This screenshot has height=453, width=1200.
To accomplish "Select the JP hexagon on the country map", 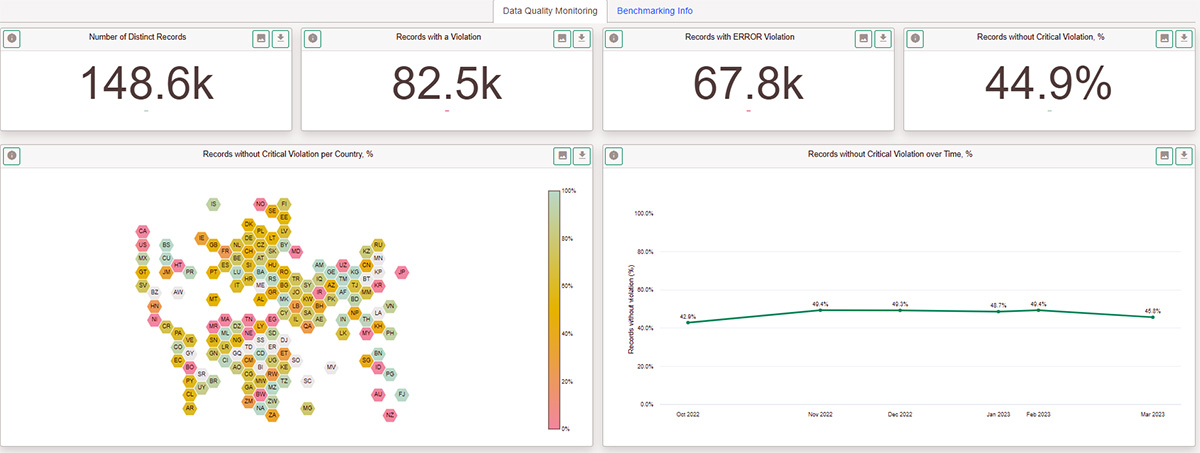I will click(x=401, y=271).
